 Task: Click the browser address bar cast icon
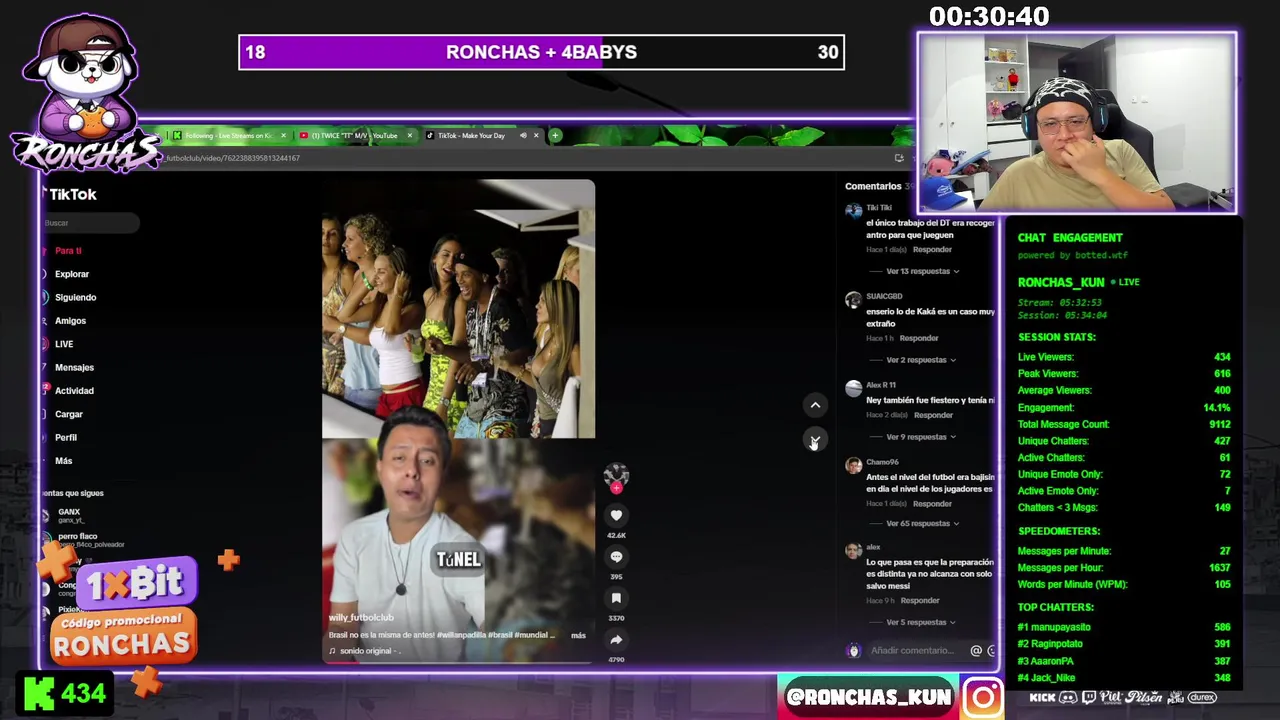click(899, 158)
